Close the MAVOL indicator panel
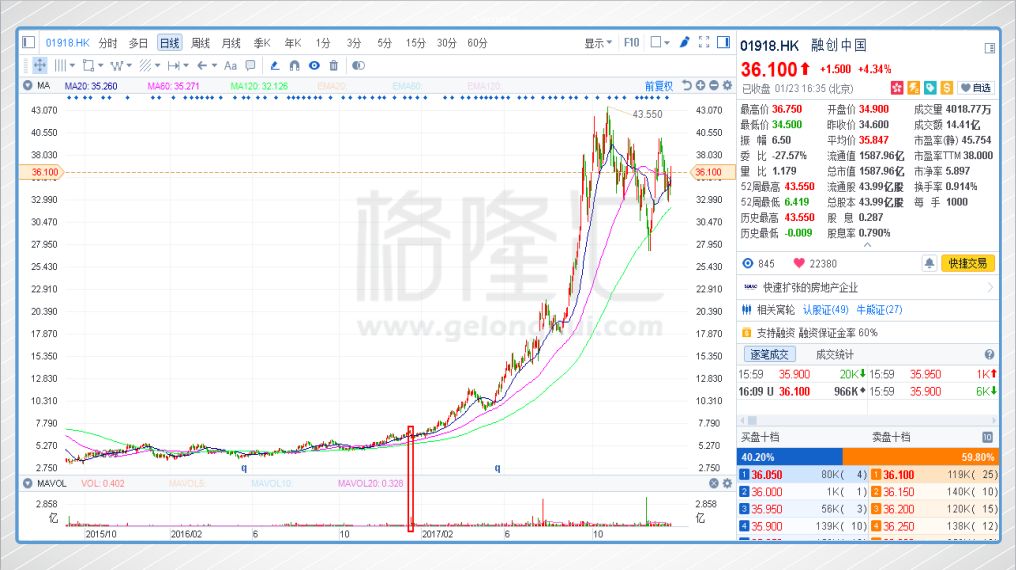Image resolution: width=1016 pixels, height=570 pixels. [x=713, y=483]
